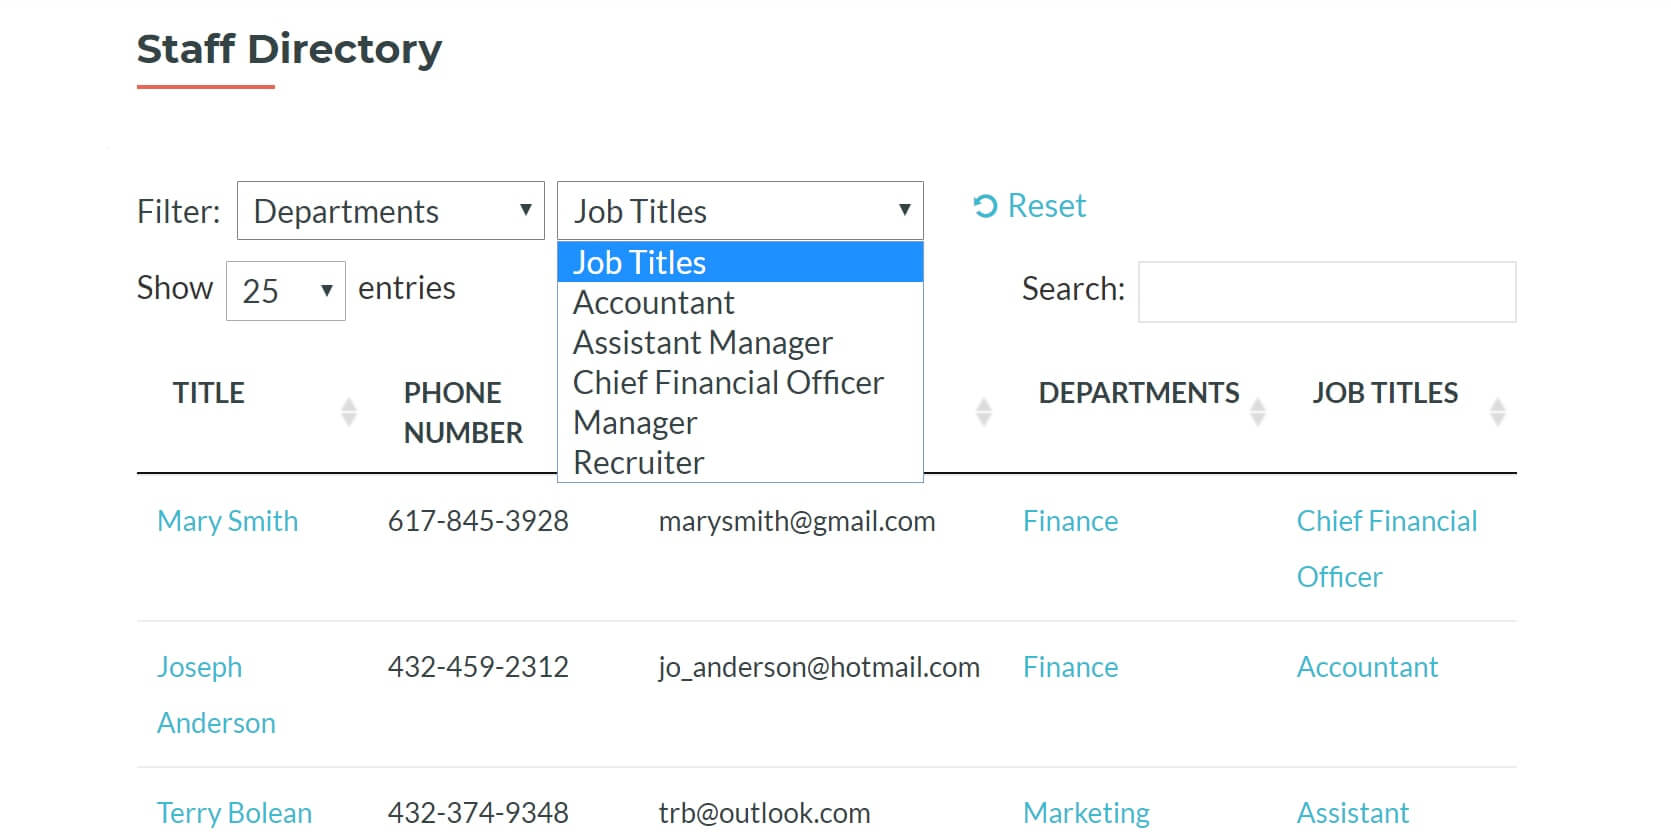Select Accountant from the Job Titles list
The width and height of the screenshot is (1671, 837).
coord(652,302)
